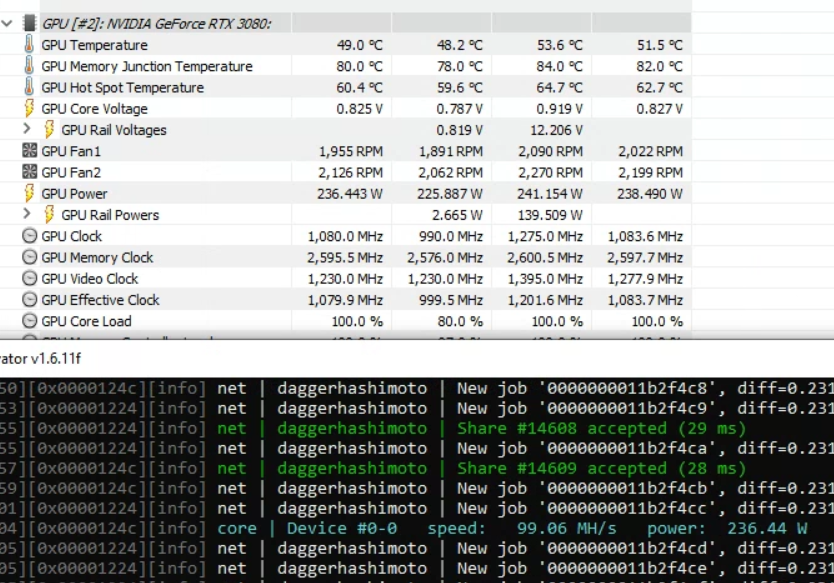
Task: Select the GPU Clock label
Action: (72, 237)
